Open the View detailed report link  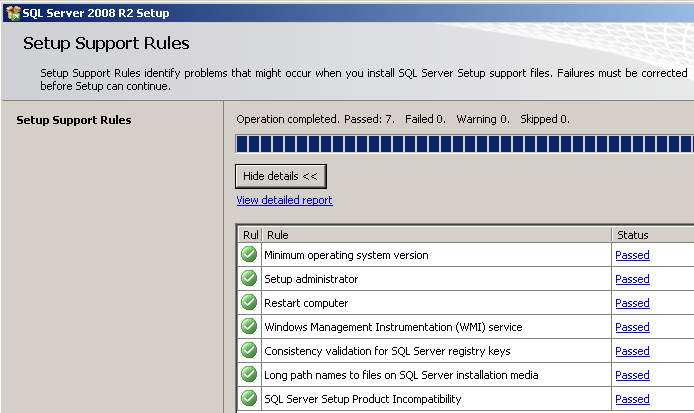(x=284, y=200)
